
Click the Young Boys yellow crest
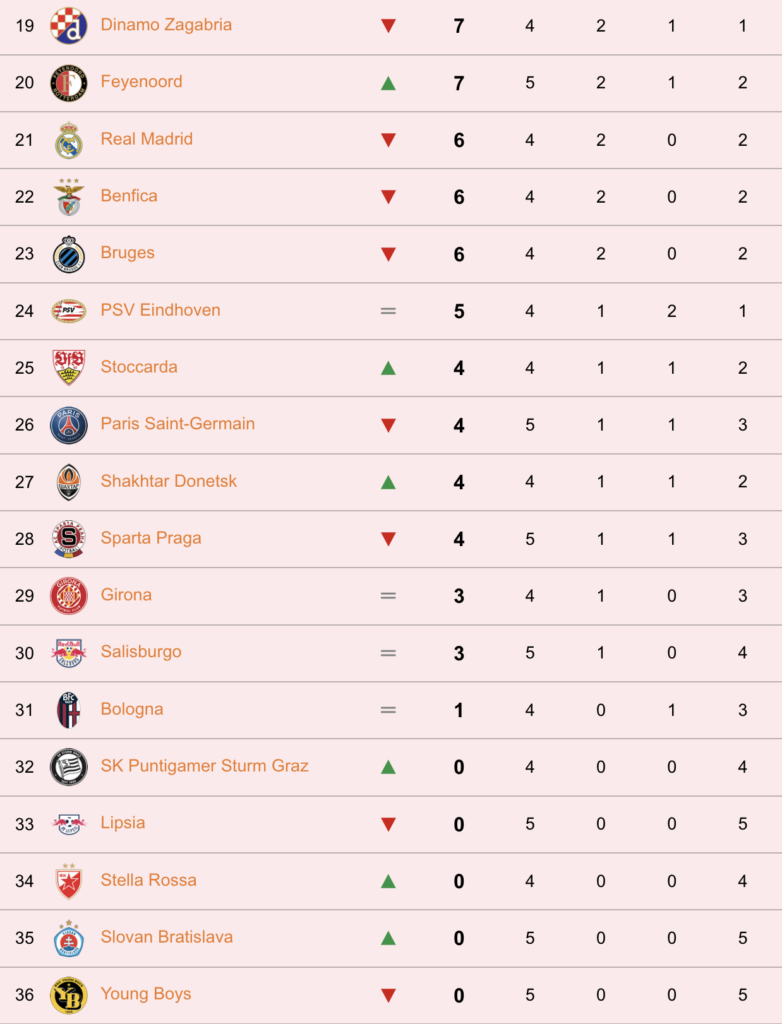69,995
